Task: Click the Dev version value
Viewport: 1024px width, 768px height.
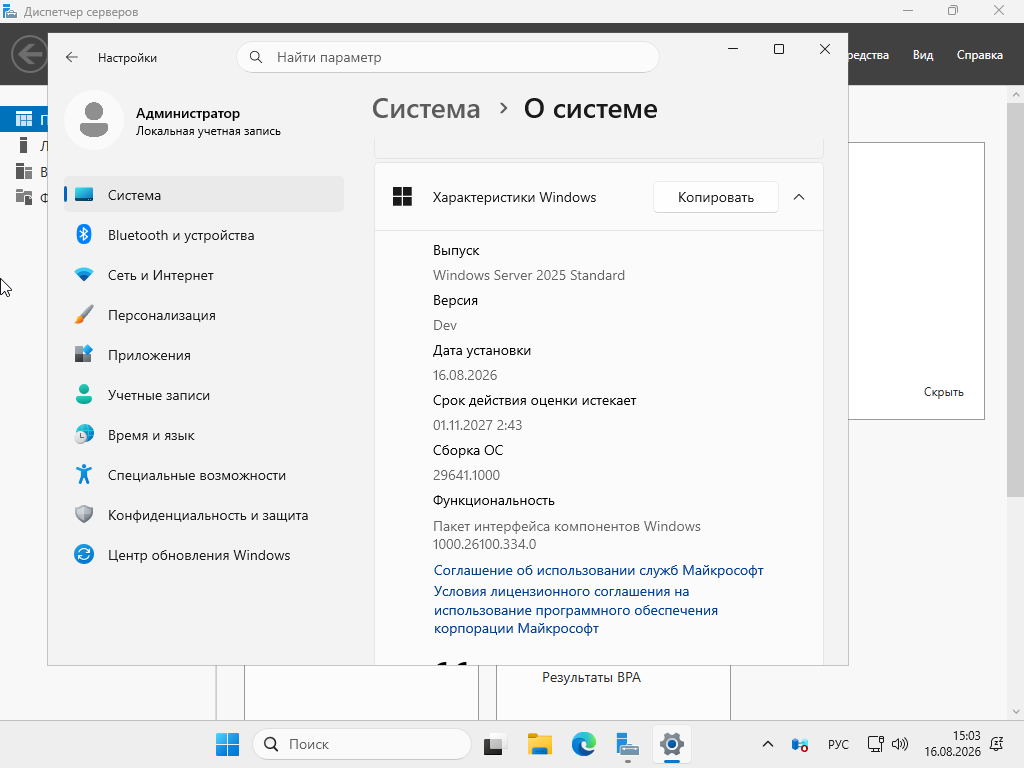Action: point(445,325)
